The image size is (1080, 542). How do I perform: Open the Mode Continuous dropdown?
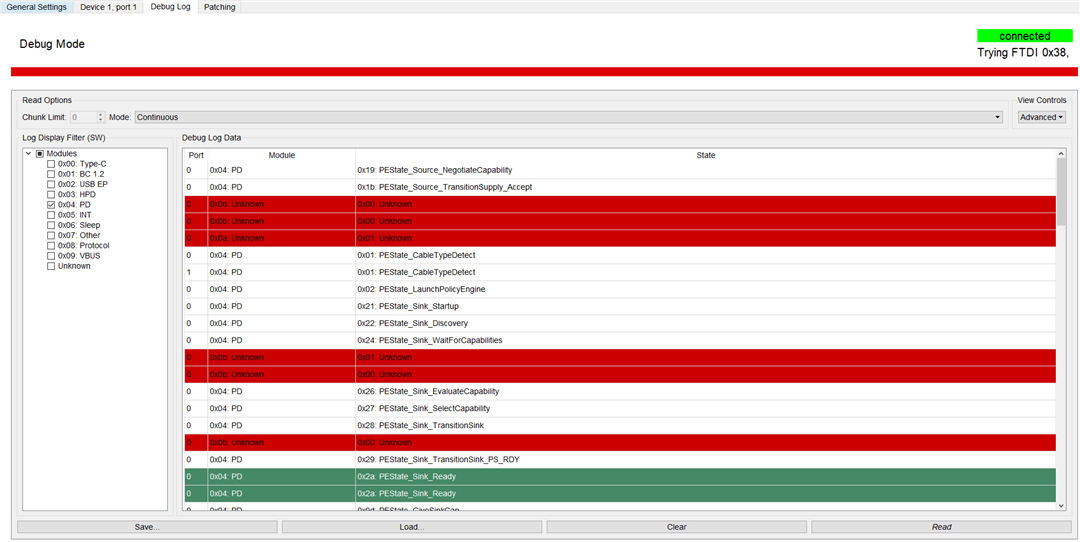point(569,117)
